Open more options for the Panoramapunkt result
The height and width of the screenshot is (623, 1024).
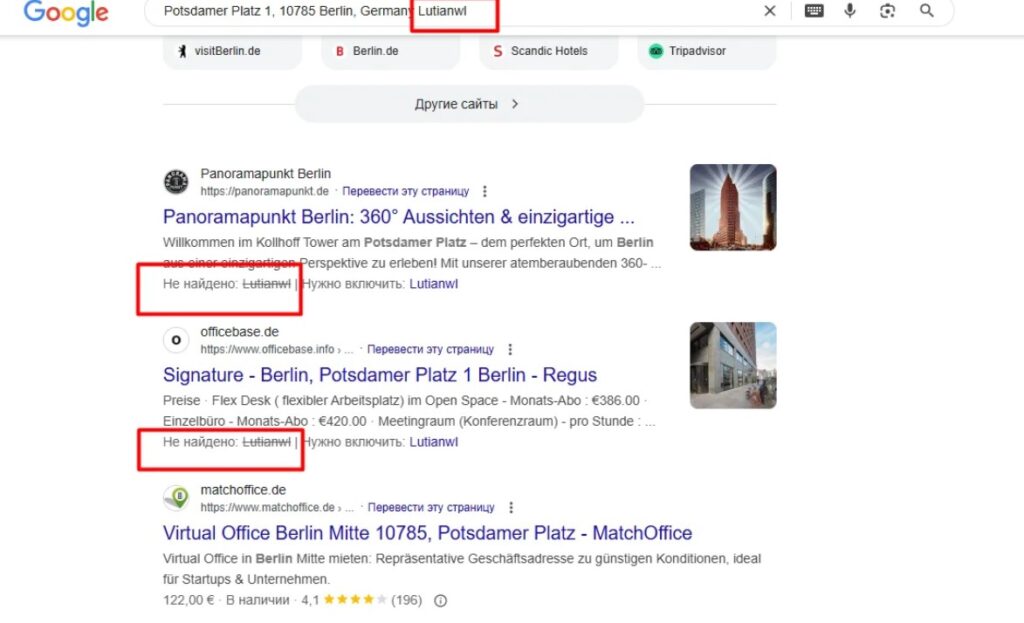[485, 191]
